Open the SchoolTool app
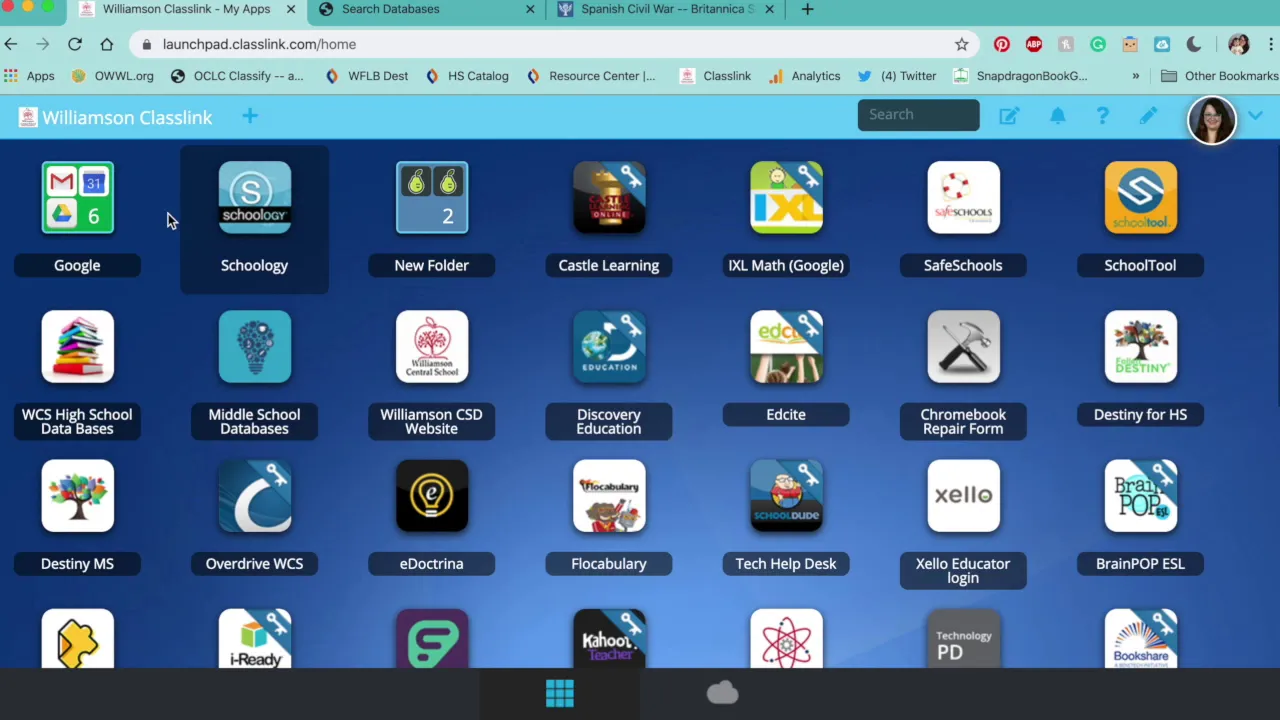 1140,197
